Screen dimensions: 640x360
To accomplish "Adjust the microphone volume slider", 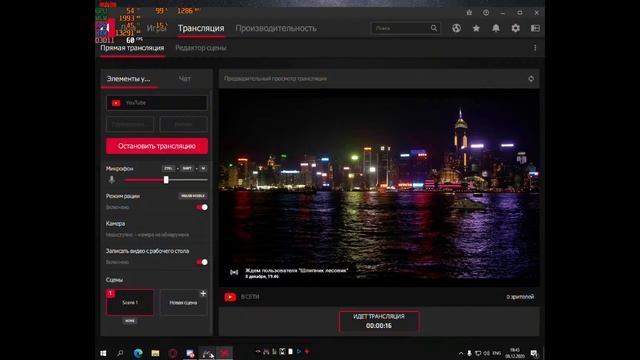I will [166, 180].
